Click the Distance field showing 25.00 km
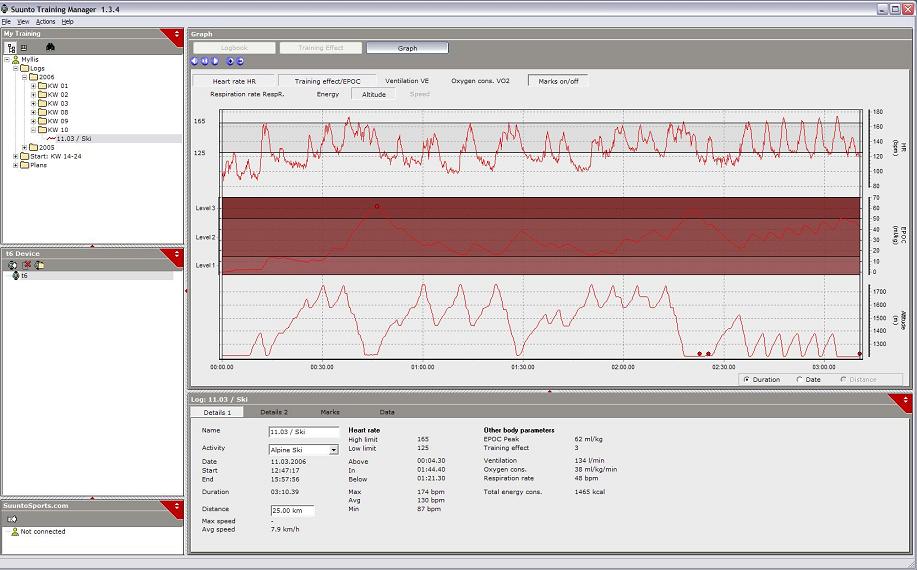Viewport: 917px width, 570px height. pyautogui.click(x=291, y=511)
